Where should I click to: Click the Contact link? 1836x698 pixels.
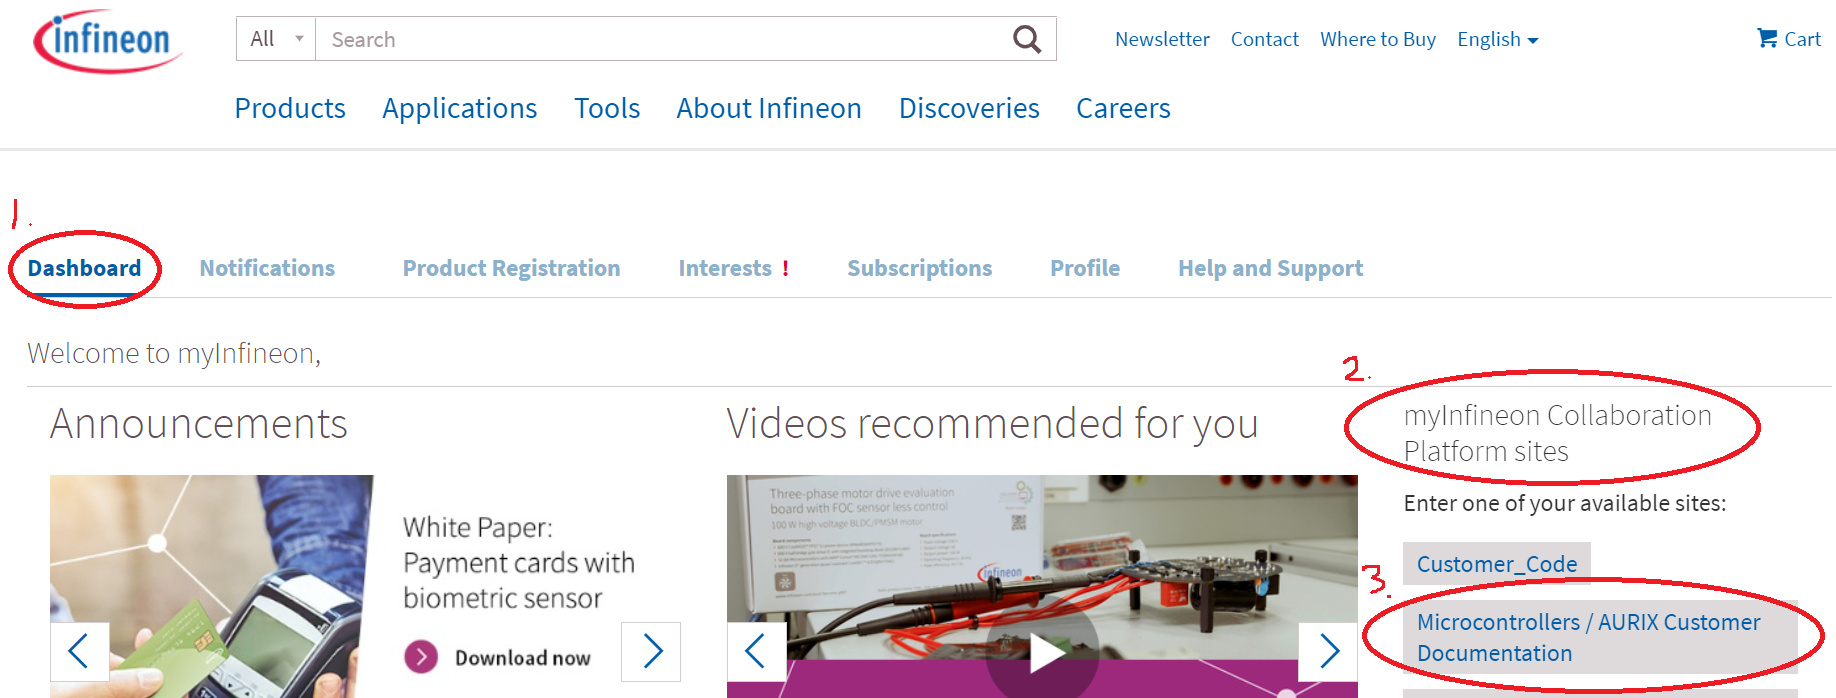point(1264,39)
